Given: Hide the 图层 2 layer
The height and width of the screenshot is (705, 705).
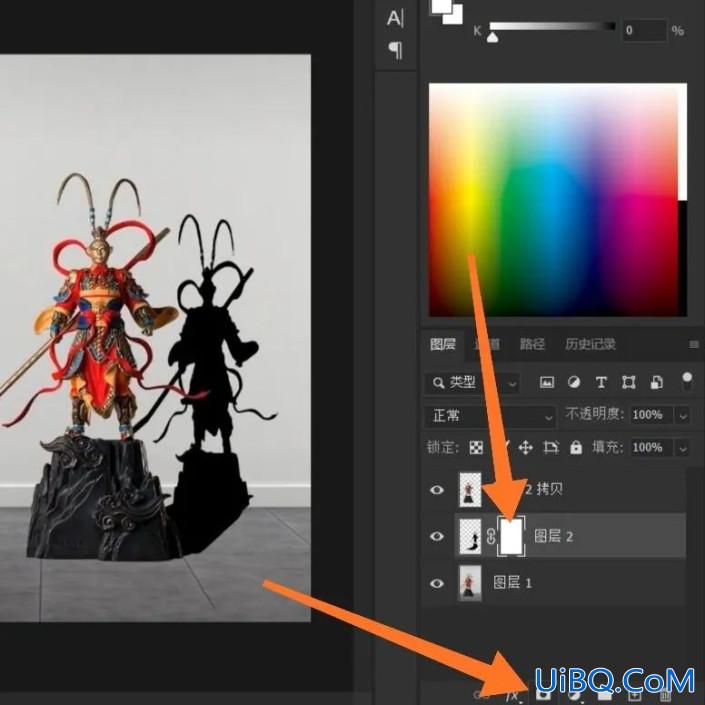Looking at the screenshot, I should 437,536.
